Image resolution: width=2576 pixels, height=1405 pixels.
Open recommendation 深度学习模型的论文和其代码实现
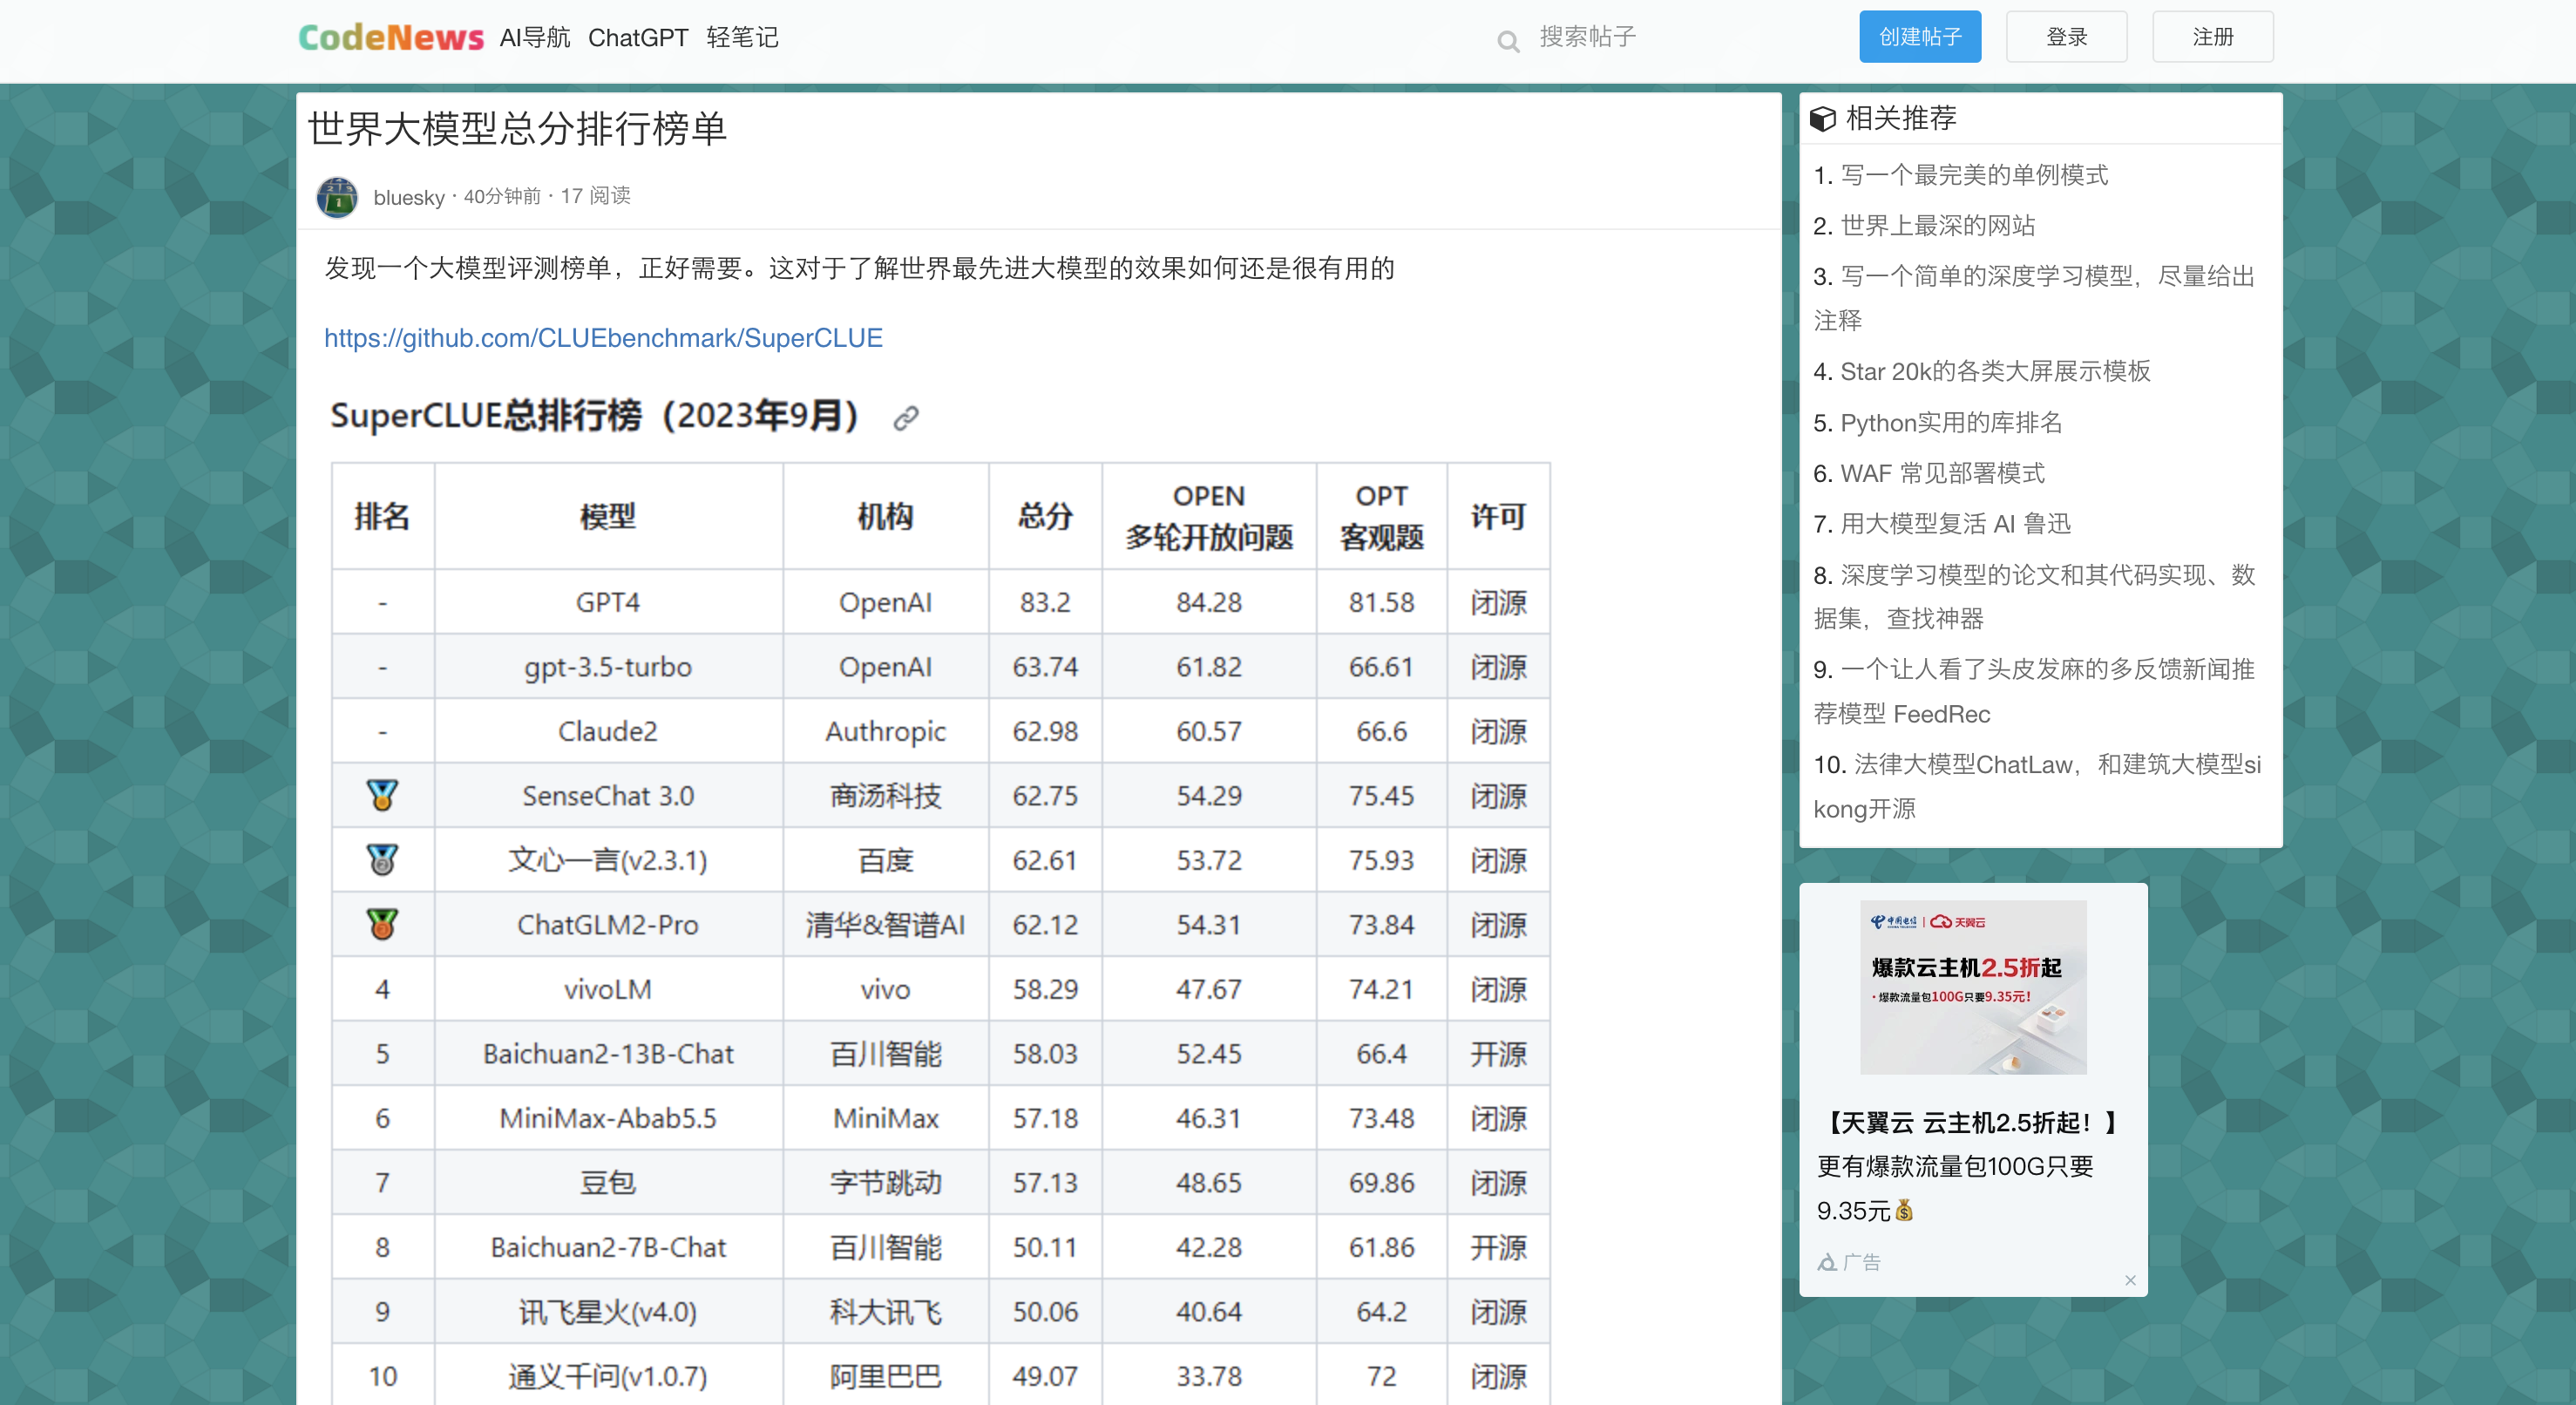point(2034,597)
